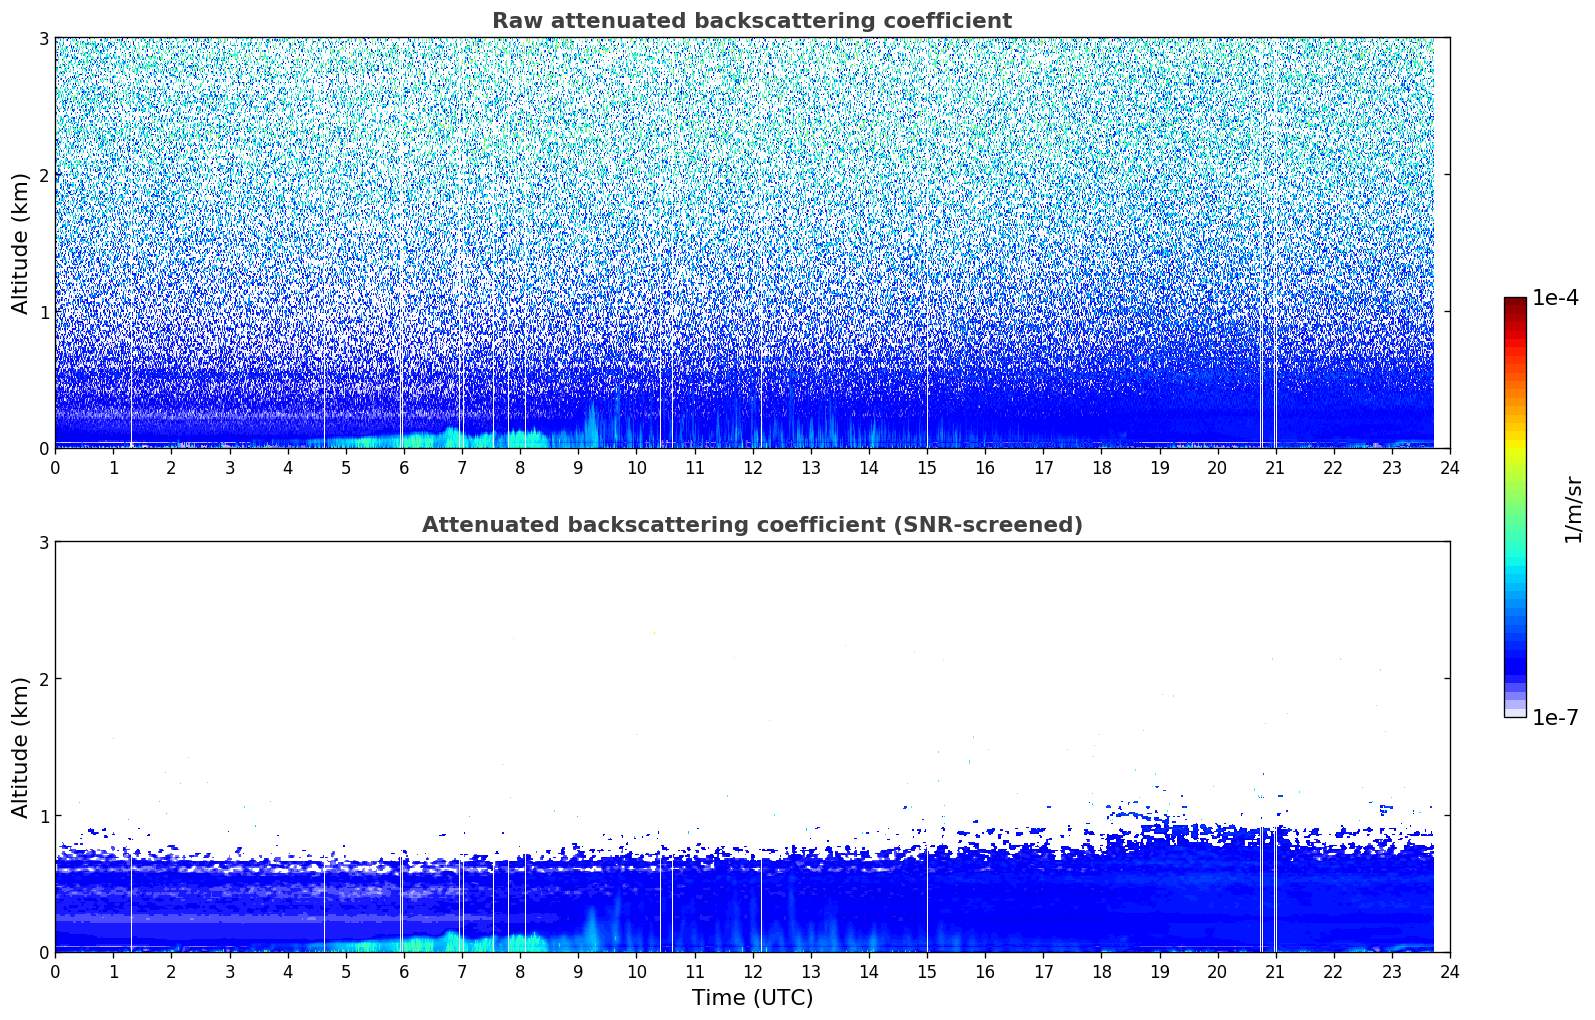Click the "Time (UTC)" axis label
Viewport: 1595px width, 1020px height.
pos(752,997)
